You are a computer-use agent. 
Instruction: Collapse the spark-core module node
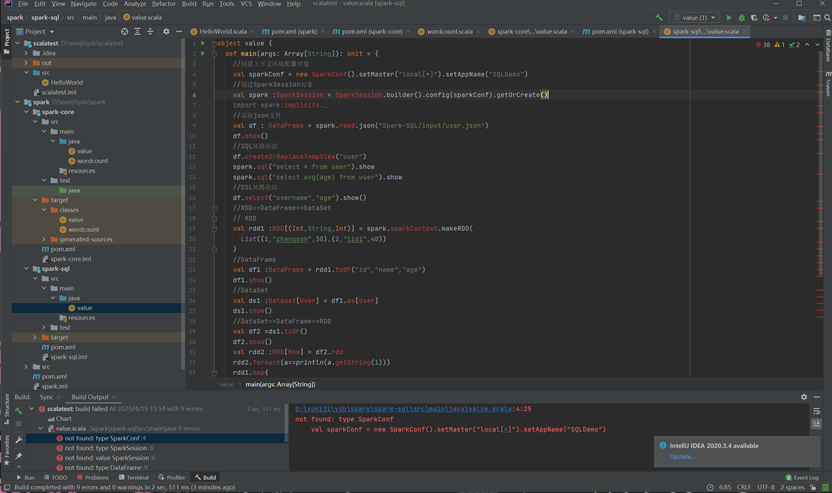pos(26,112)
